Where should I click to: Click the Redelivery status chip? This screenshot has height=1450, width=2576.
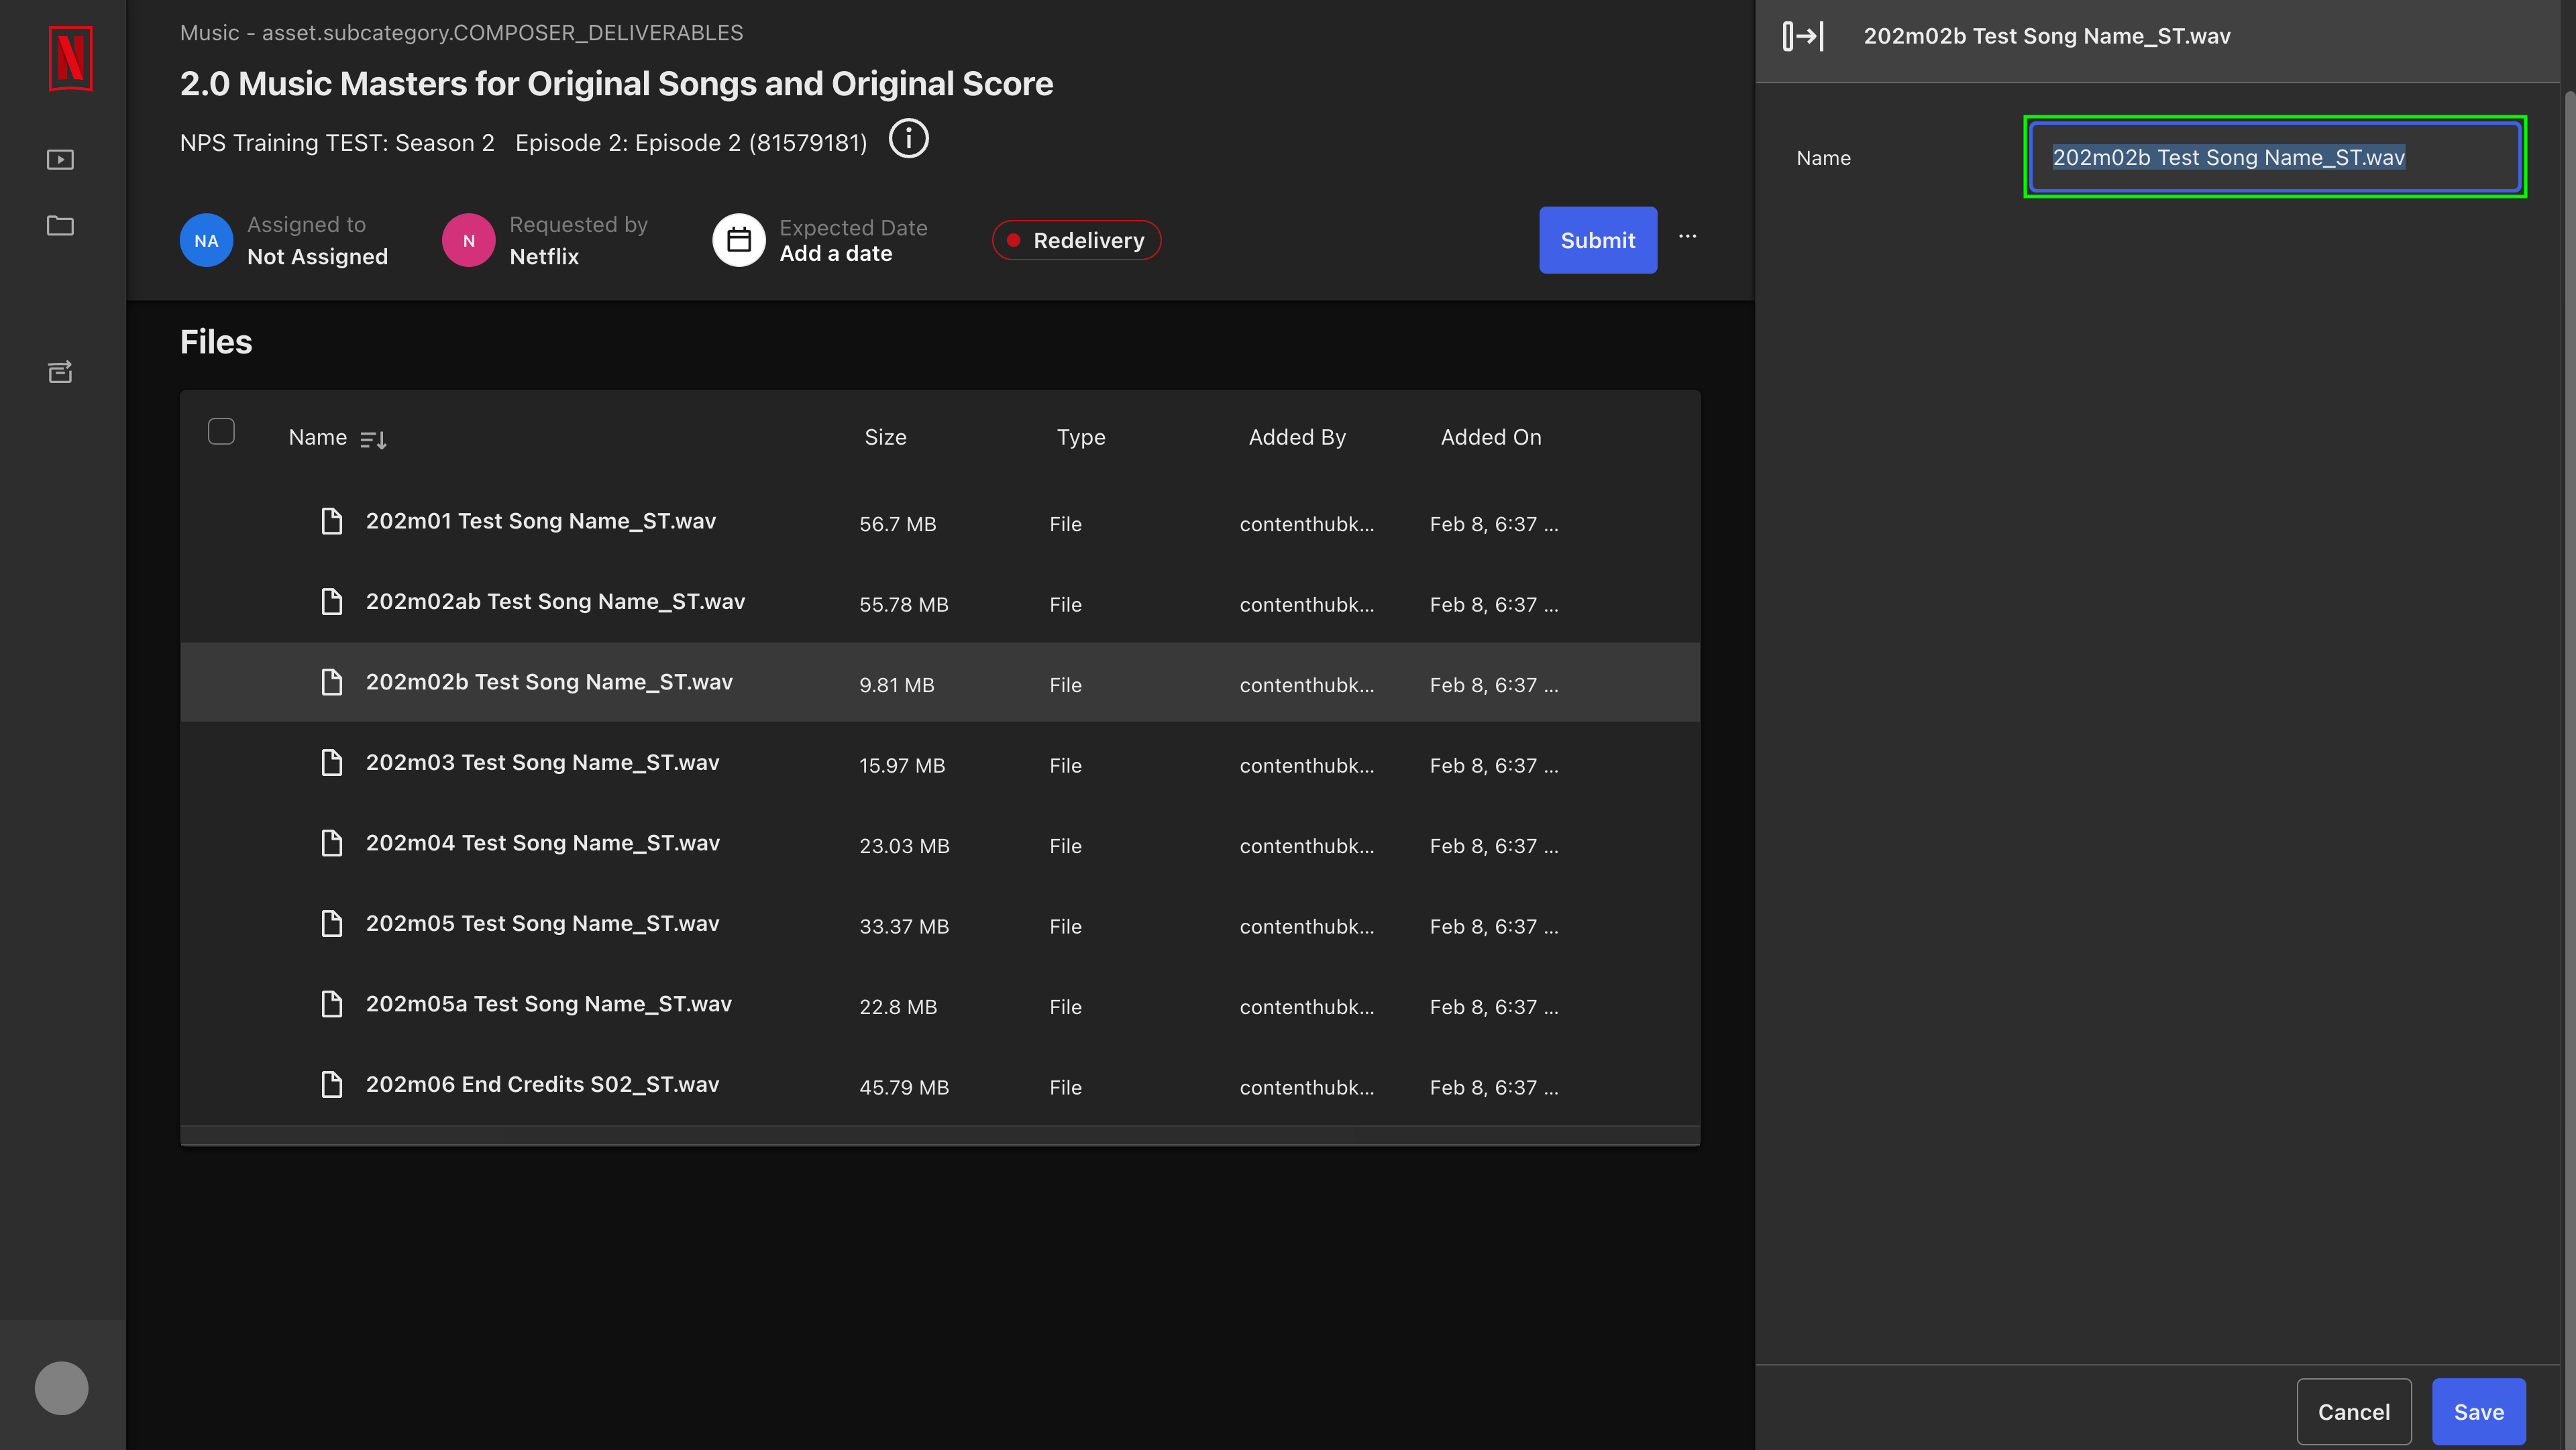coord(1076,240)
